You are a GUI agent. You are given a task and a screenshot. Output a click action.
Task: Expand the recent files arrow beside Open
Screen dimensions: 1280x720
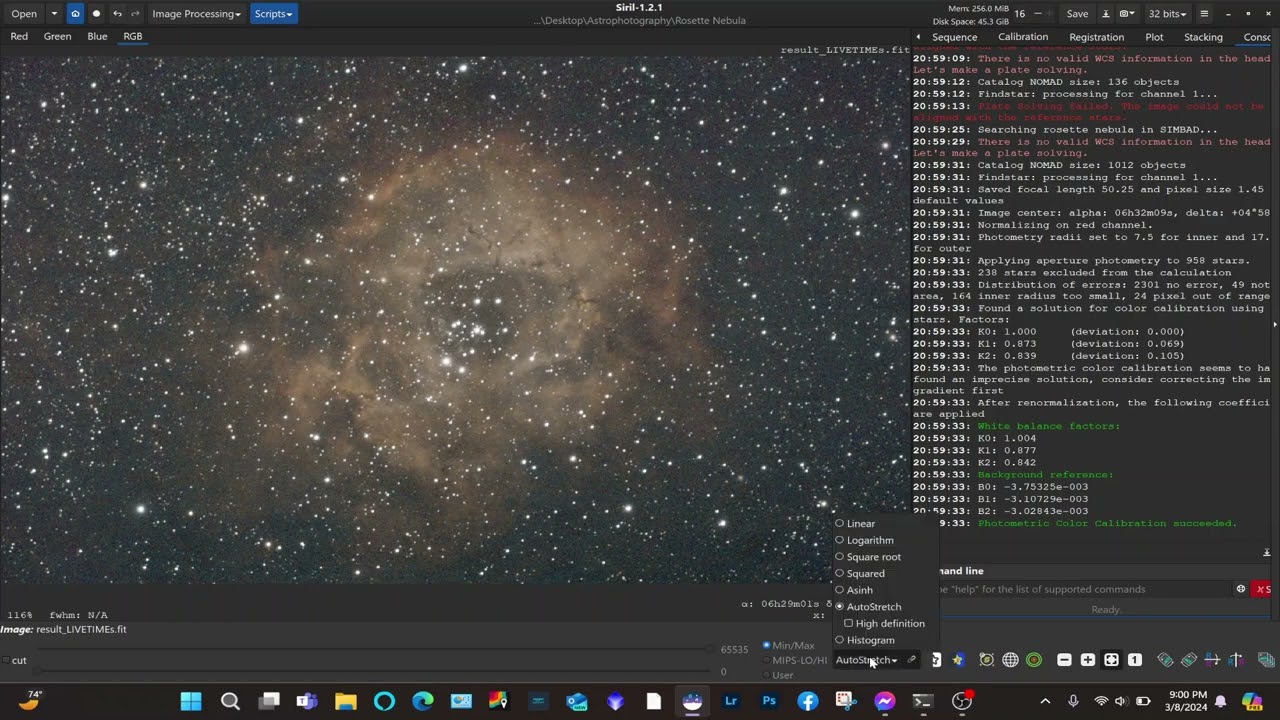click(54, 14)
